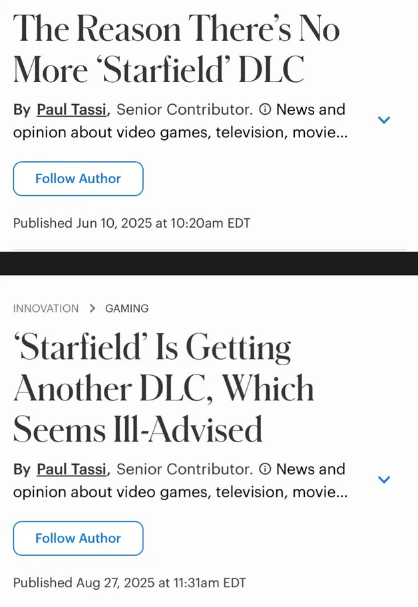Open Paul Tassi link in 'Another DLC' article
Image resolution: width=418 pixels, height=607 pixels.
point(72,469)
